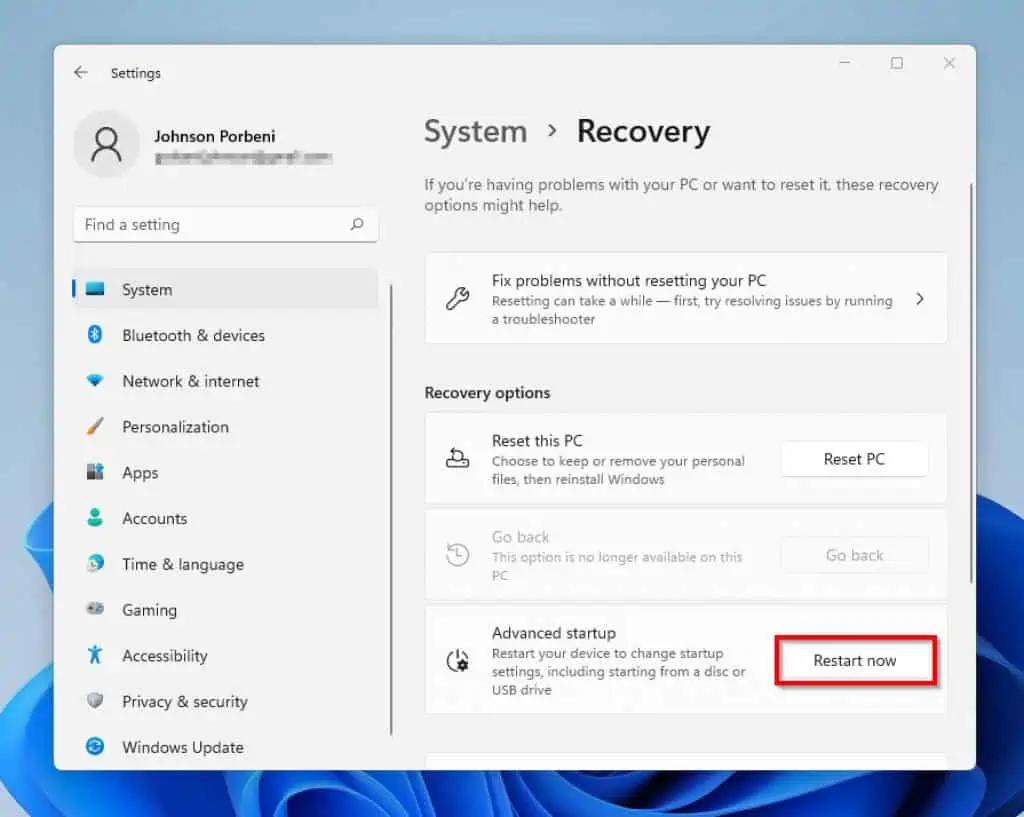Click the Windows Update sync icon
The width and height of the screenshot is (1024, 817).
tap(95, 747)
